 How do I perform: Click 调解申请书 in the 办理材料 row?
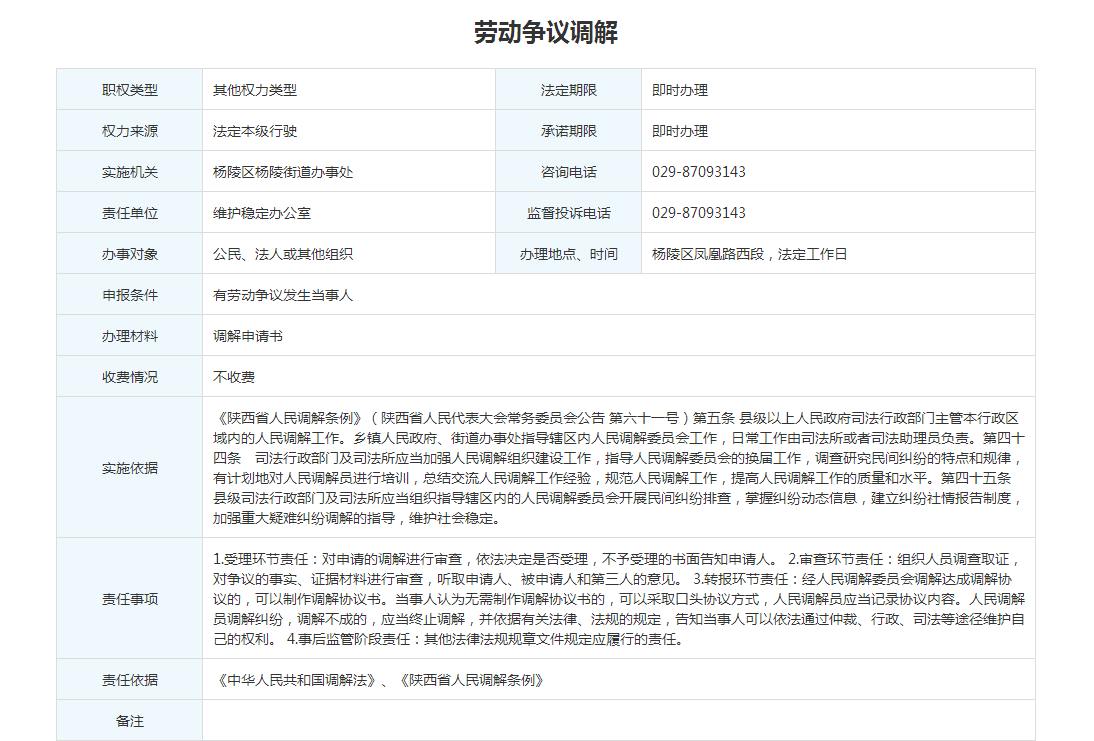coord(248,336)
